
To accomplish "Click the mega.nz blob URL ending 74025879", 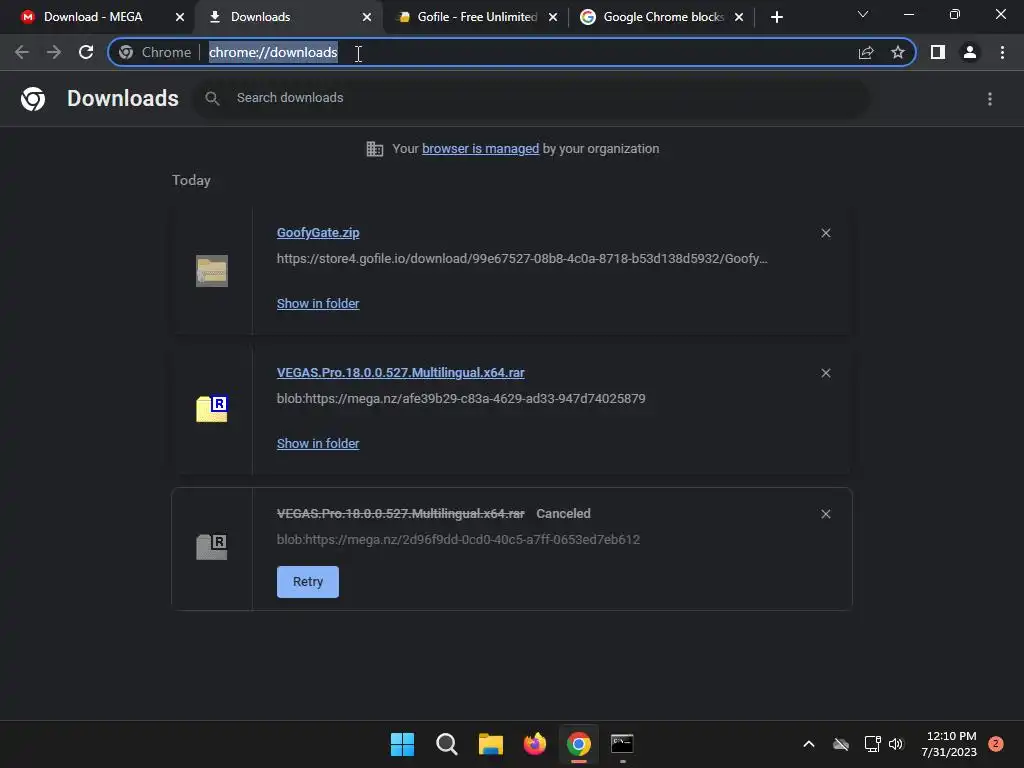I will 461,398.
